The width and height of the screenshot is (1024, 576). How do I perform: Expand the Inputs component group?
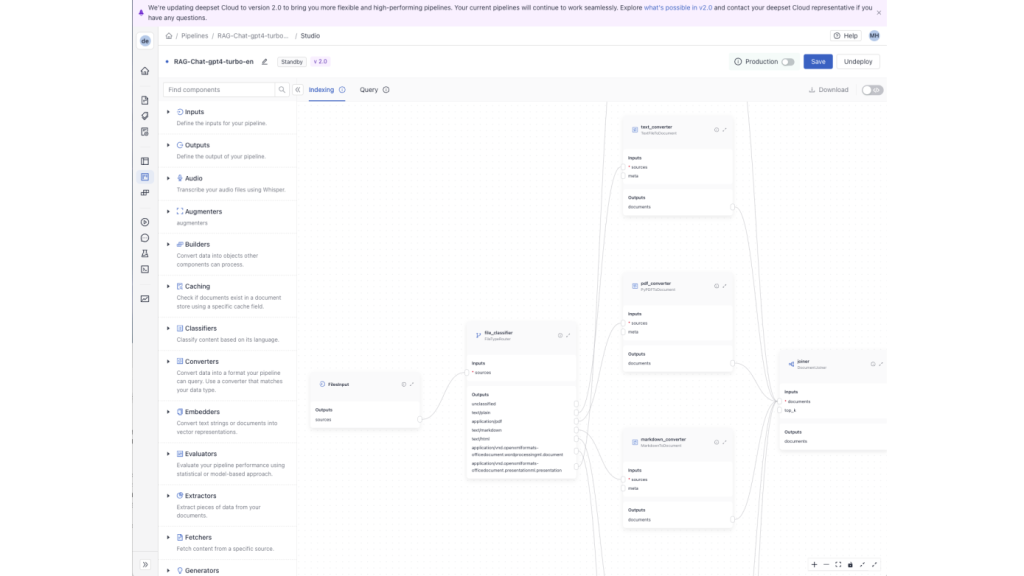point(168,112)
